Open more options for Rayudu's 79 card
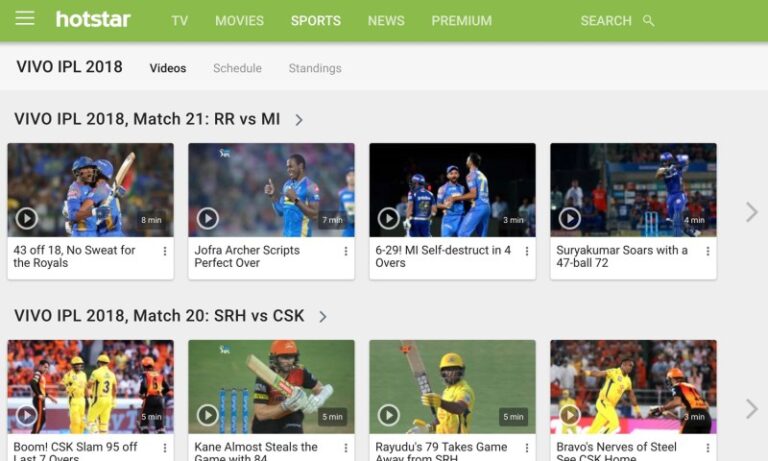This screenshot has height=461, width=768. [527, 448]
